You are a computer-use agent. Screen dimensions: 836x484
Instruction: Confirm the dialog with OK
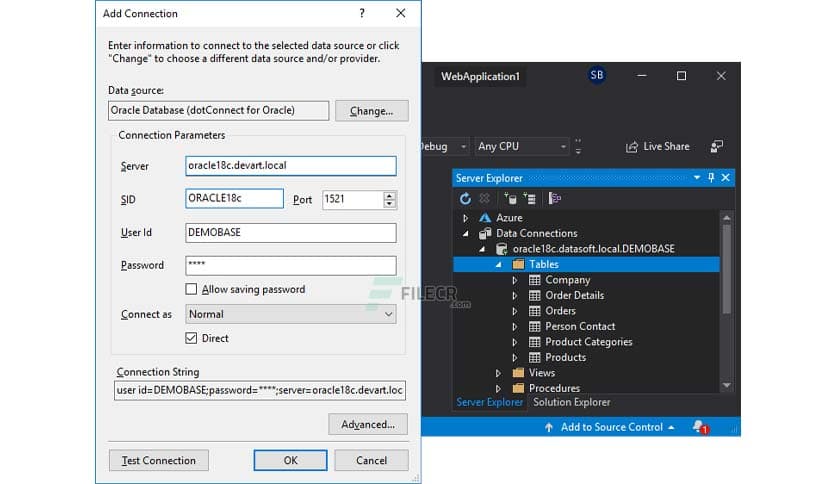[x=291, y=461]
